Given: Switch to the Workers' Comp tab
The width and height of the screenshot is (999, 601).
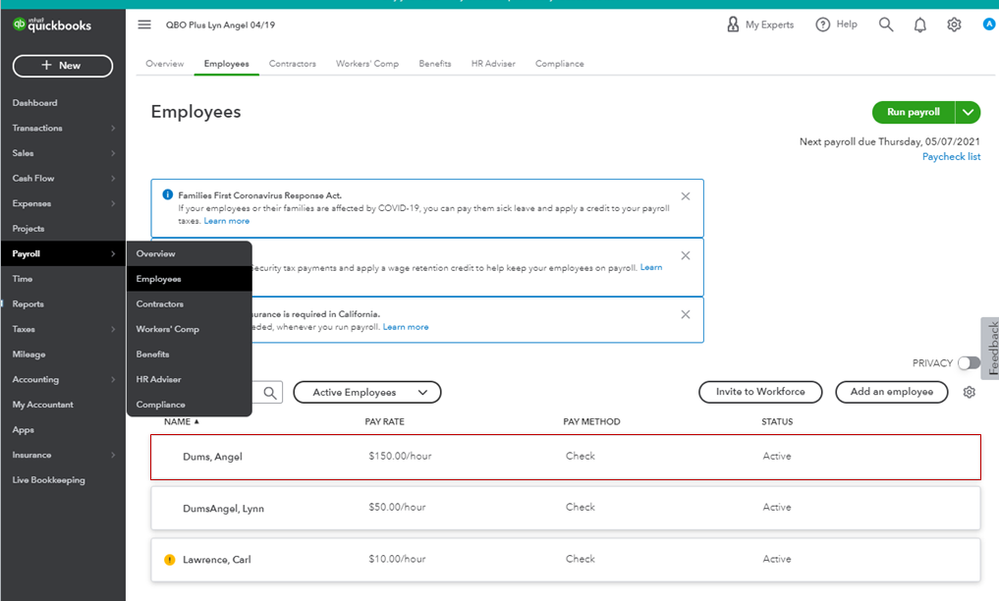Looking at the screenshot, I should coord(367,64).
